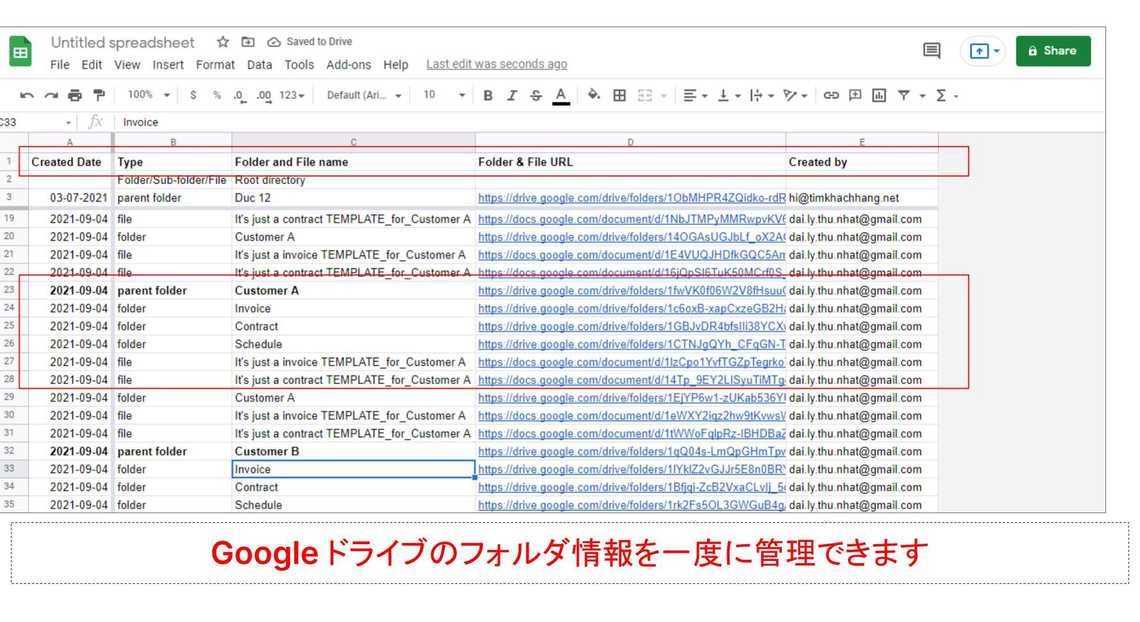
Task: Click the insert chart icon
Action: (879, 96)
